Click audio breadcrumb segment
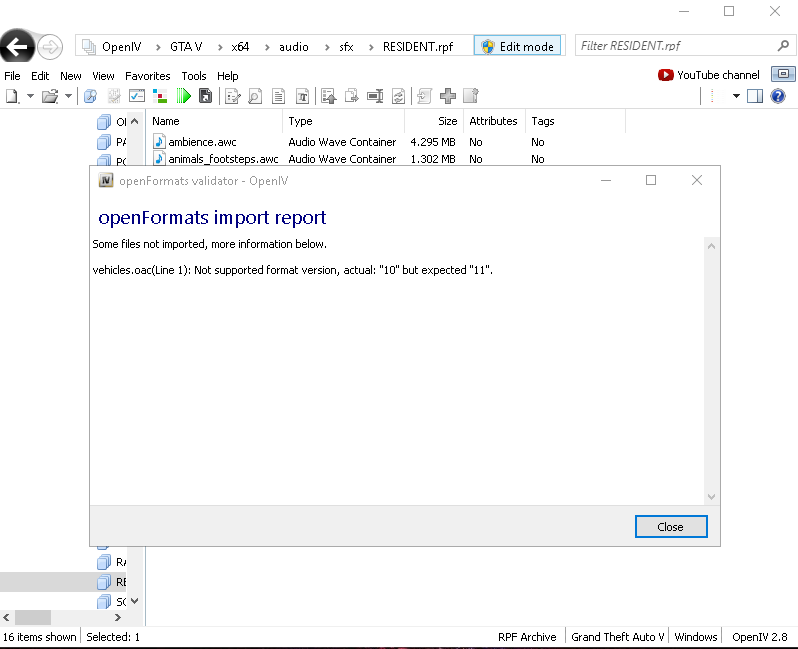 [294, 47]
